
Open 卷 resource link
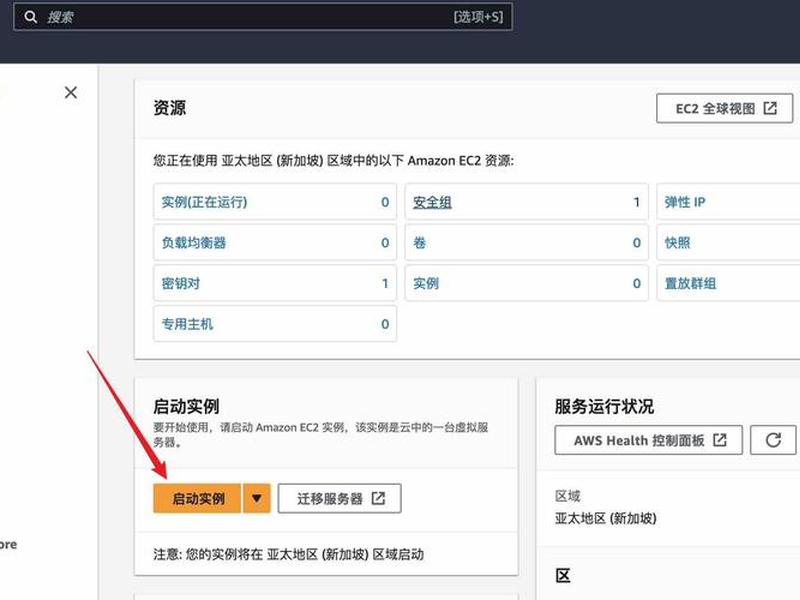[x=419, y=243]
